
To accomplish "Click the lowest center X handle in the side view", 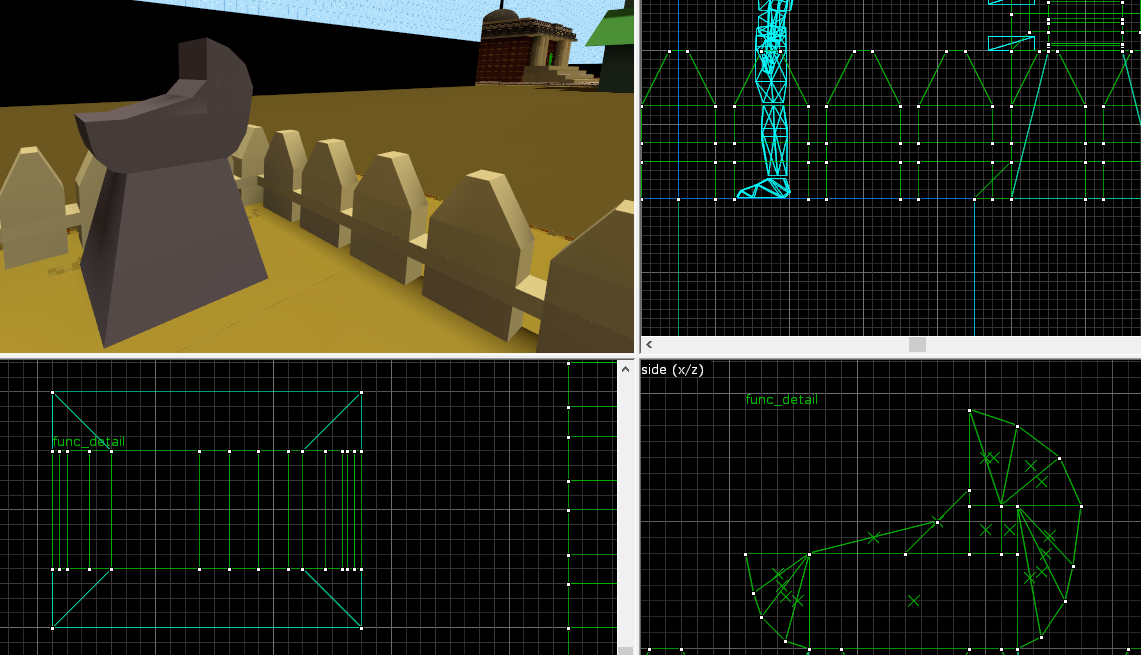I will pos(913,601).
